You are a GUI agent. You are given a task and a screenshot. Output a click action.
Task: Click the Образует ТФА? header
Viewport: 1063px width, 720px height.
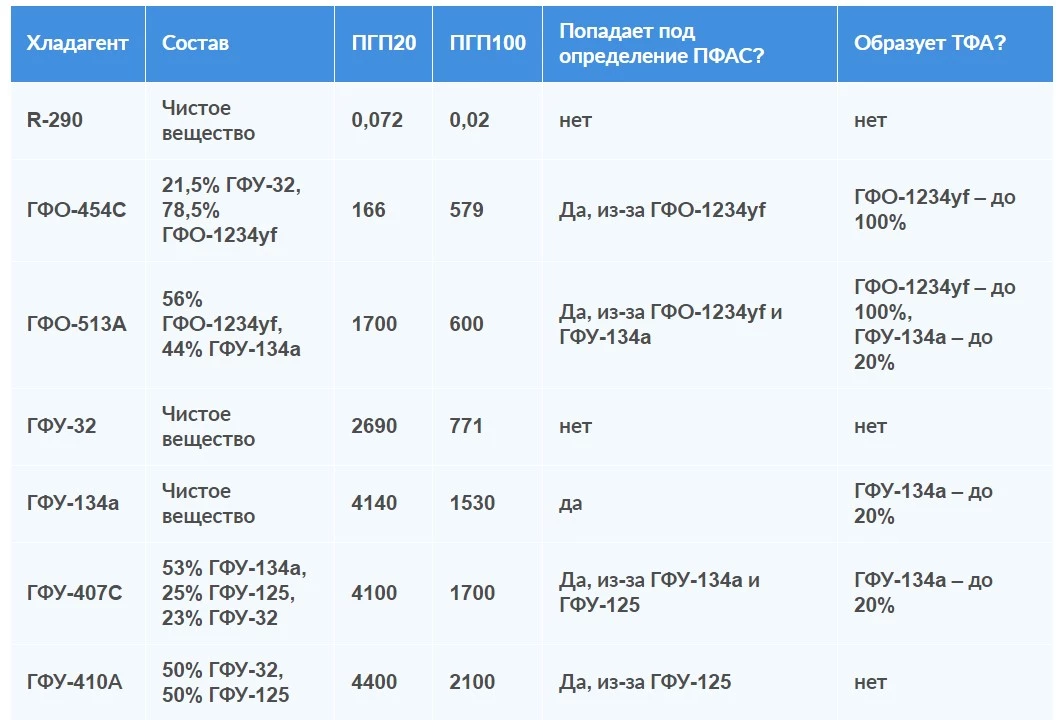[x=929, y=43]
